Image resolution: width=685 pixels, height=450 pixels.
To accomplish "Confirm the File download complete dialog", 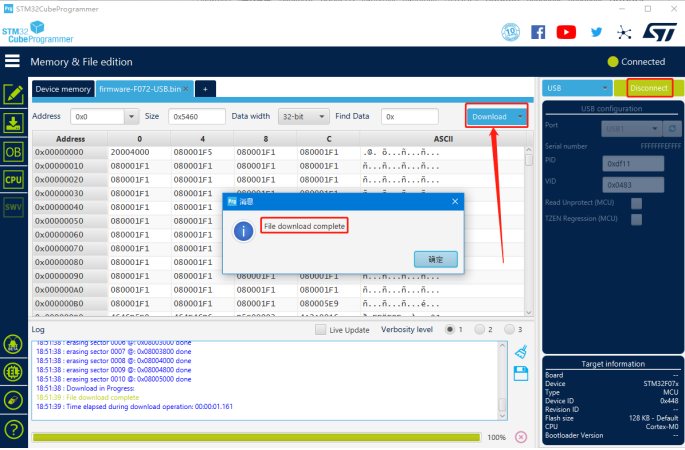I will coord(435,258).
